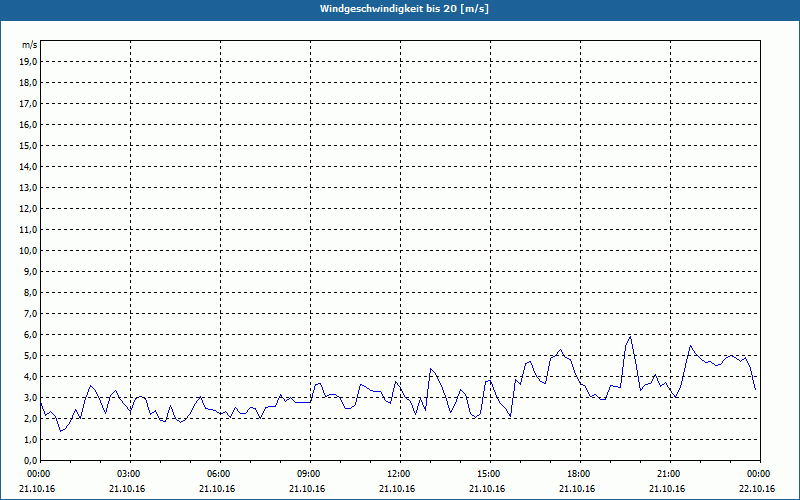Select the 10,0 y-axis label

(x=29, y=251)
